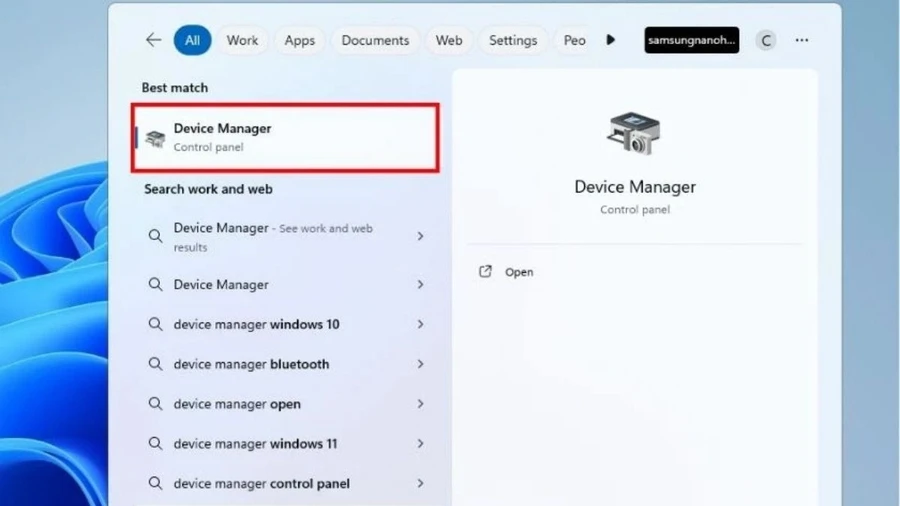Click the large Device Manager preview icon

(634, 134)
